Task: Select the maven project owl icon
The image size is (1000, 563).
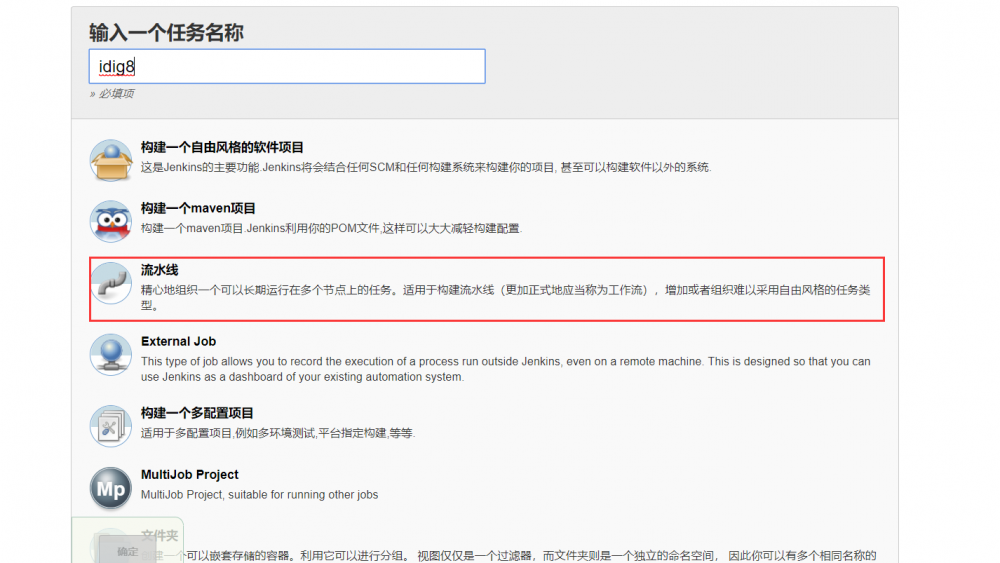Action: (x=111, y=221)
